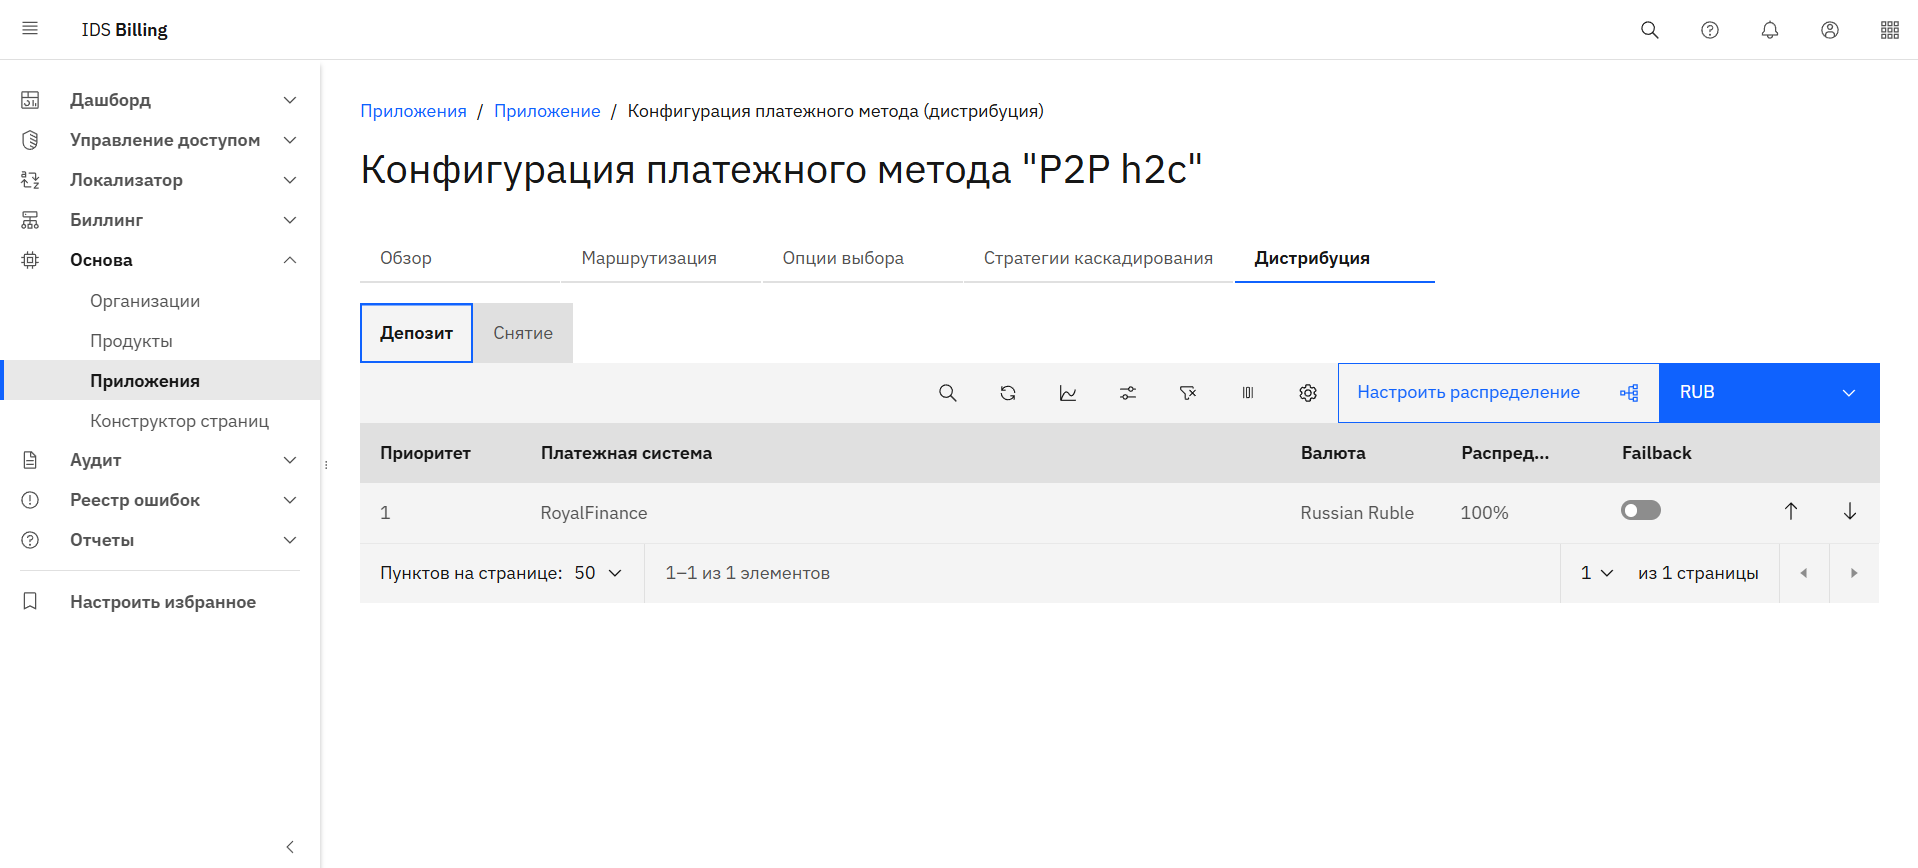Open table filter sliders icon
The image size is (1918, 868).
pos(1127,393)
